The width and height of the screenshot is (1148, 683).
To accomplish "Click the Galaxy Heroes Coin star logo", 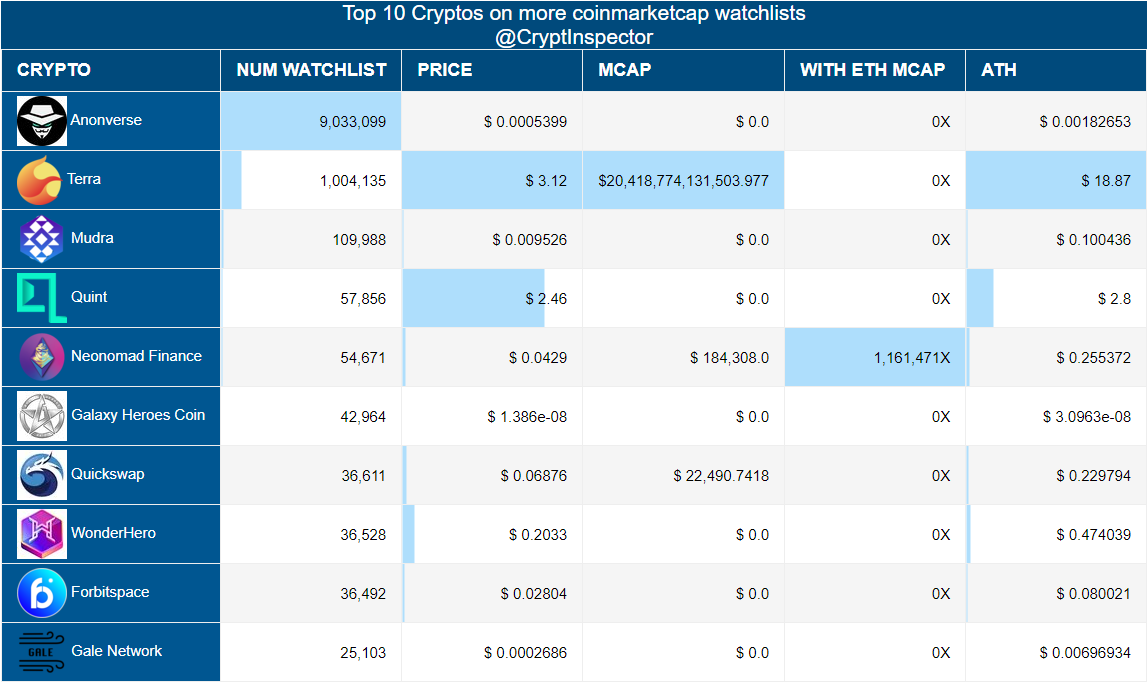I will coord(42,416).
